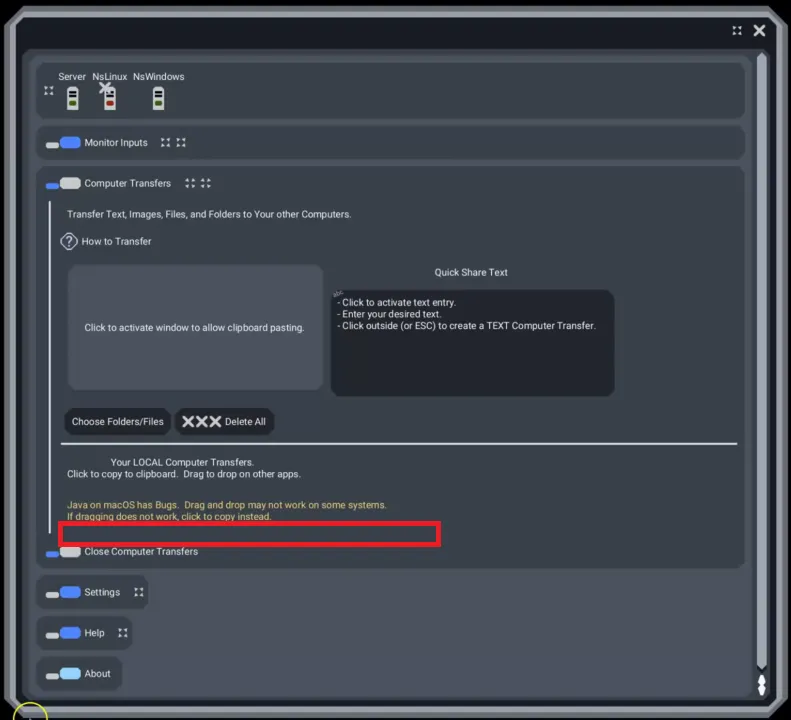Activate the Quick Share Text entry box
The height and width of the screenshot is (720, 791).
pyautogui.click(x=472, y=343)
